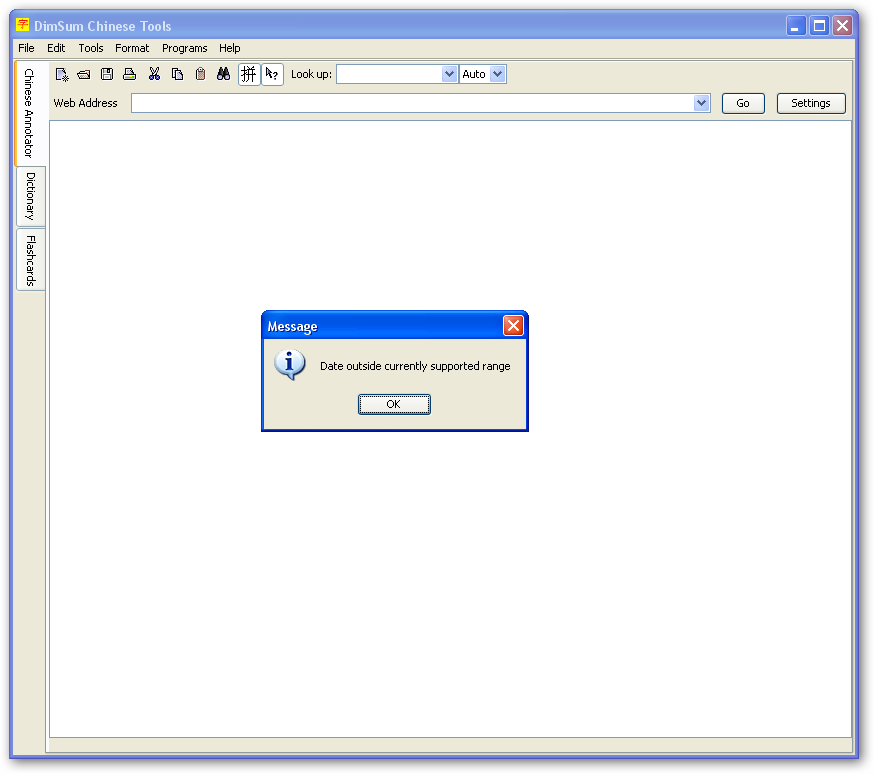Click the Open file toolbar icon
The image size is (874, 774).
(84, 74)
